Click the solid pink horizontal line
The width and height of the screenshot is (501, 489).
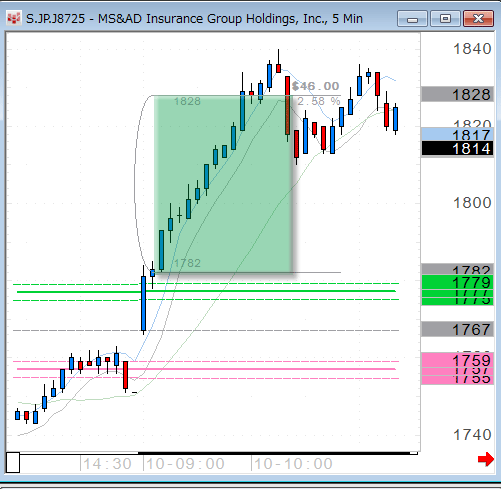tap(206, 369)
